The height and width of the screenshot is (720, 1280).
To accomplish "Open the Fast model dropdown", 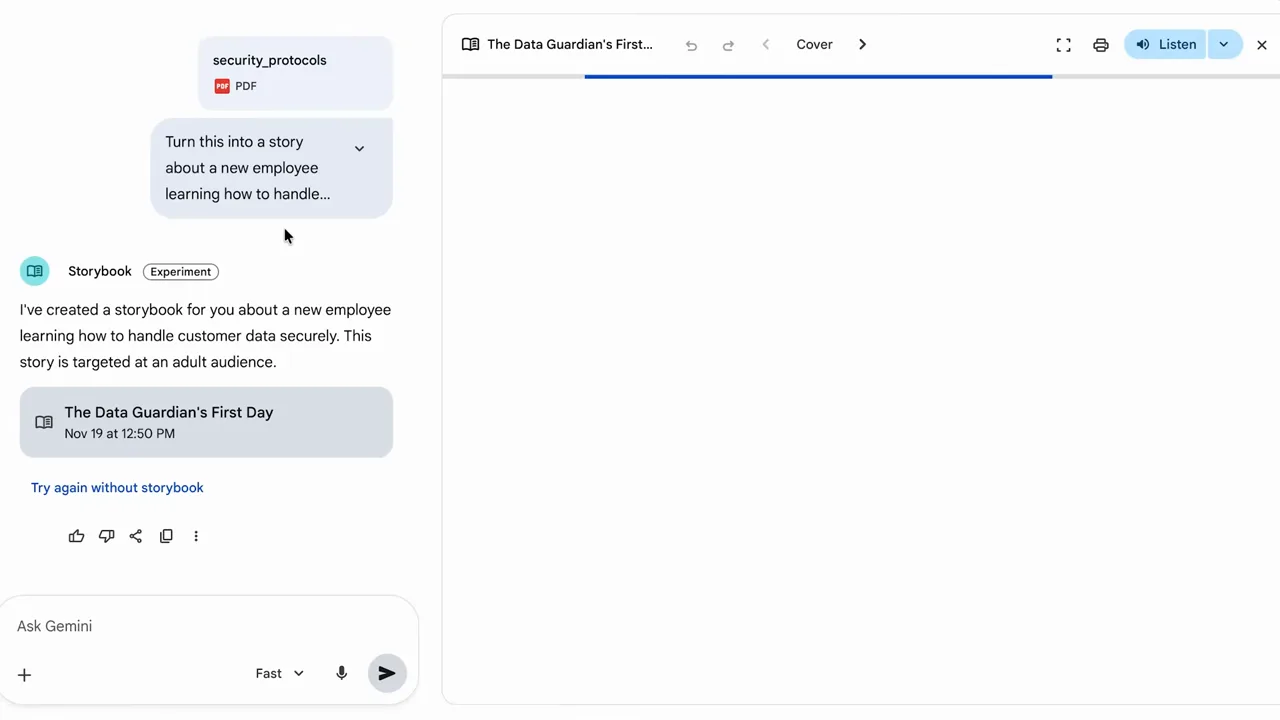I will pyautogui.click(x=279, y=673).
